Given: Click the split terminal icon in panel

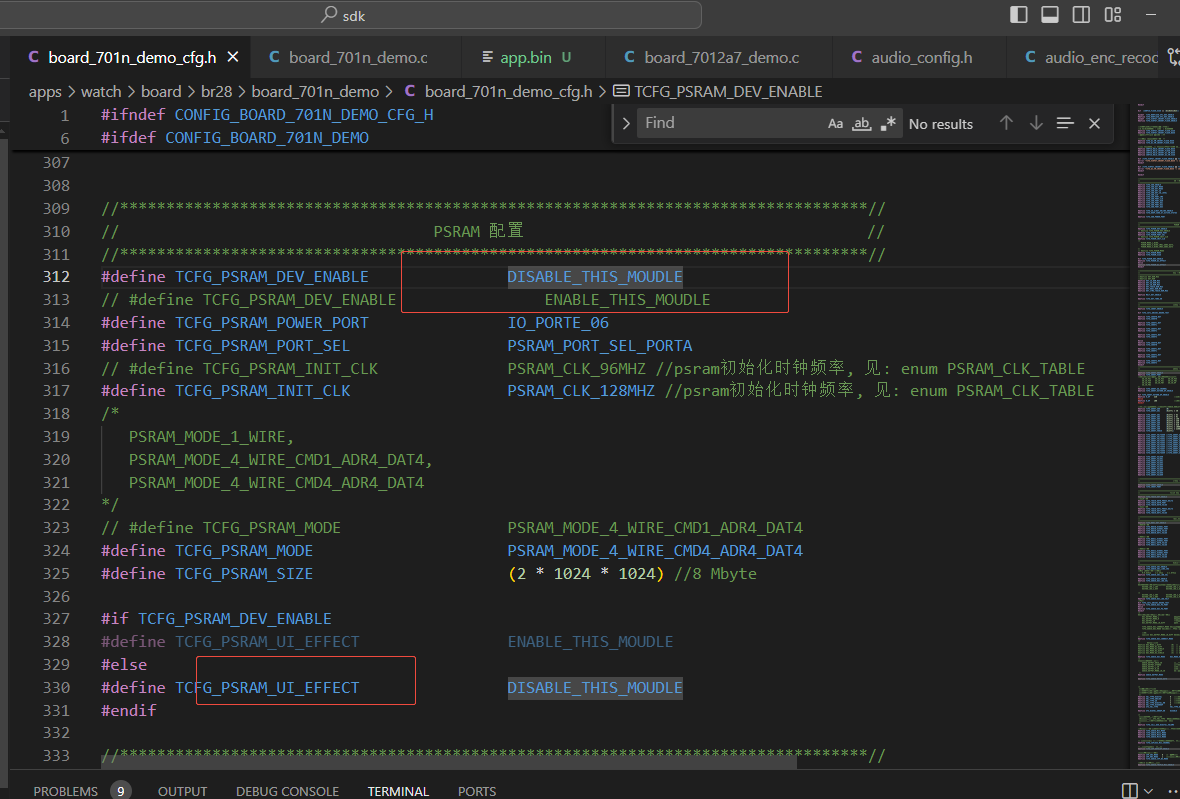Looking at the screenshot, I should (x=1130, y=790).
